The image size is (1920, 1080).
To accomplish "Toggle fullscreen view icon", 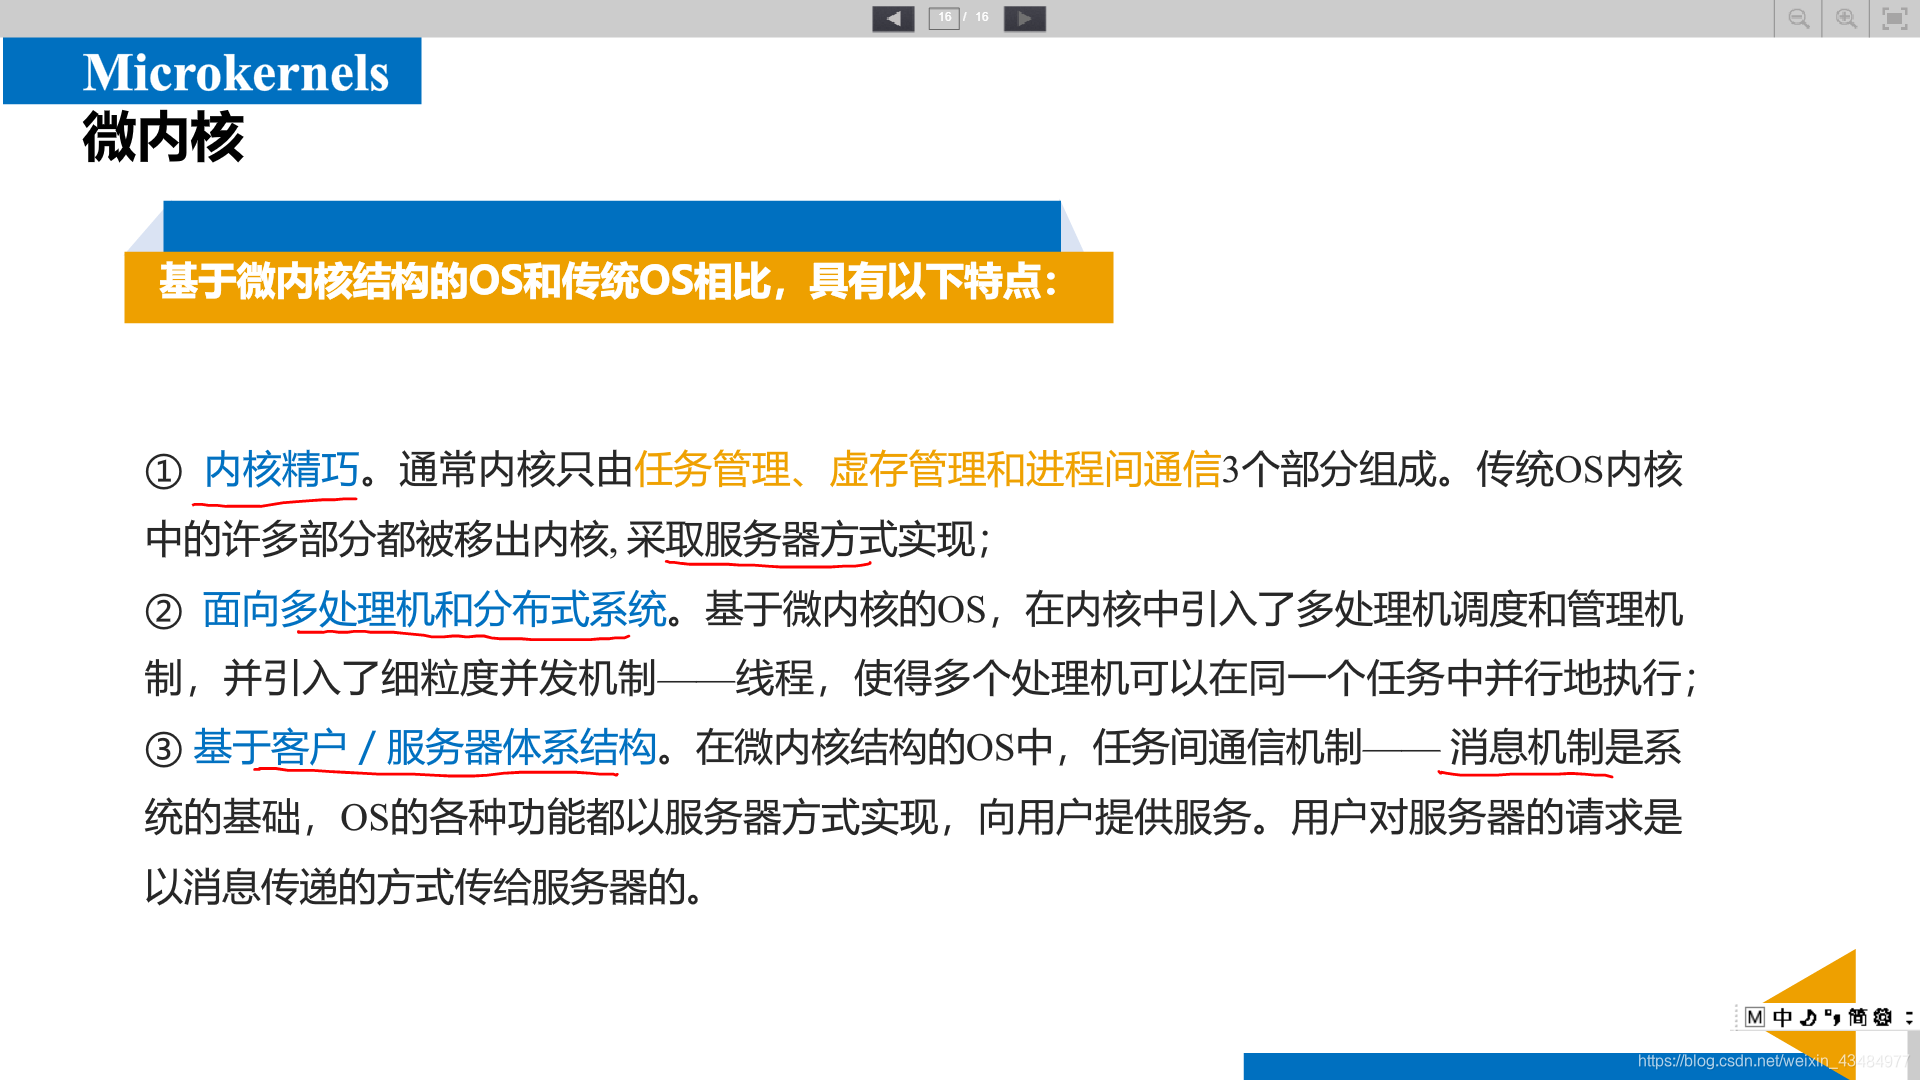I will (x=1894, y=18).
